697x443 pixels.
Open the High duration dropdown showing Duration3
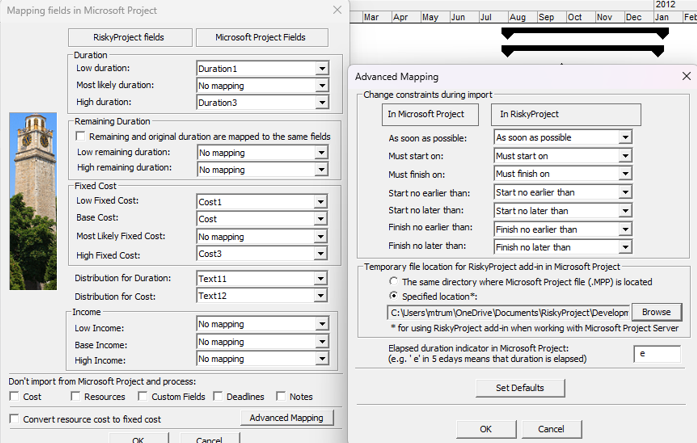point(262,102)
